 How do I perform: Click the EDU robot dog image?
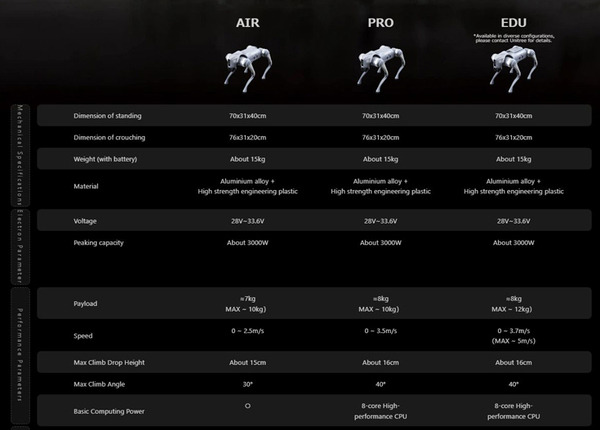[513, 71]
